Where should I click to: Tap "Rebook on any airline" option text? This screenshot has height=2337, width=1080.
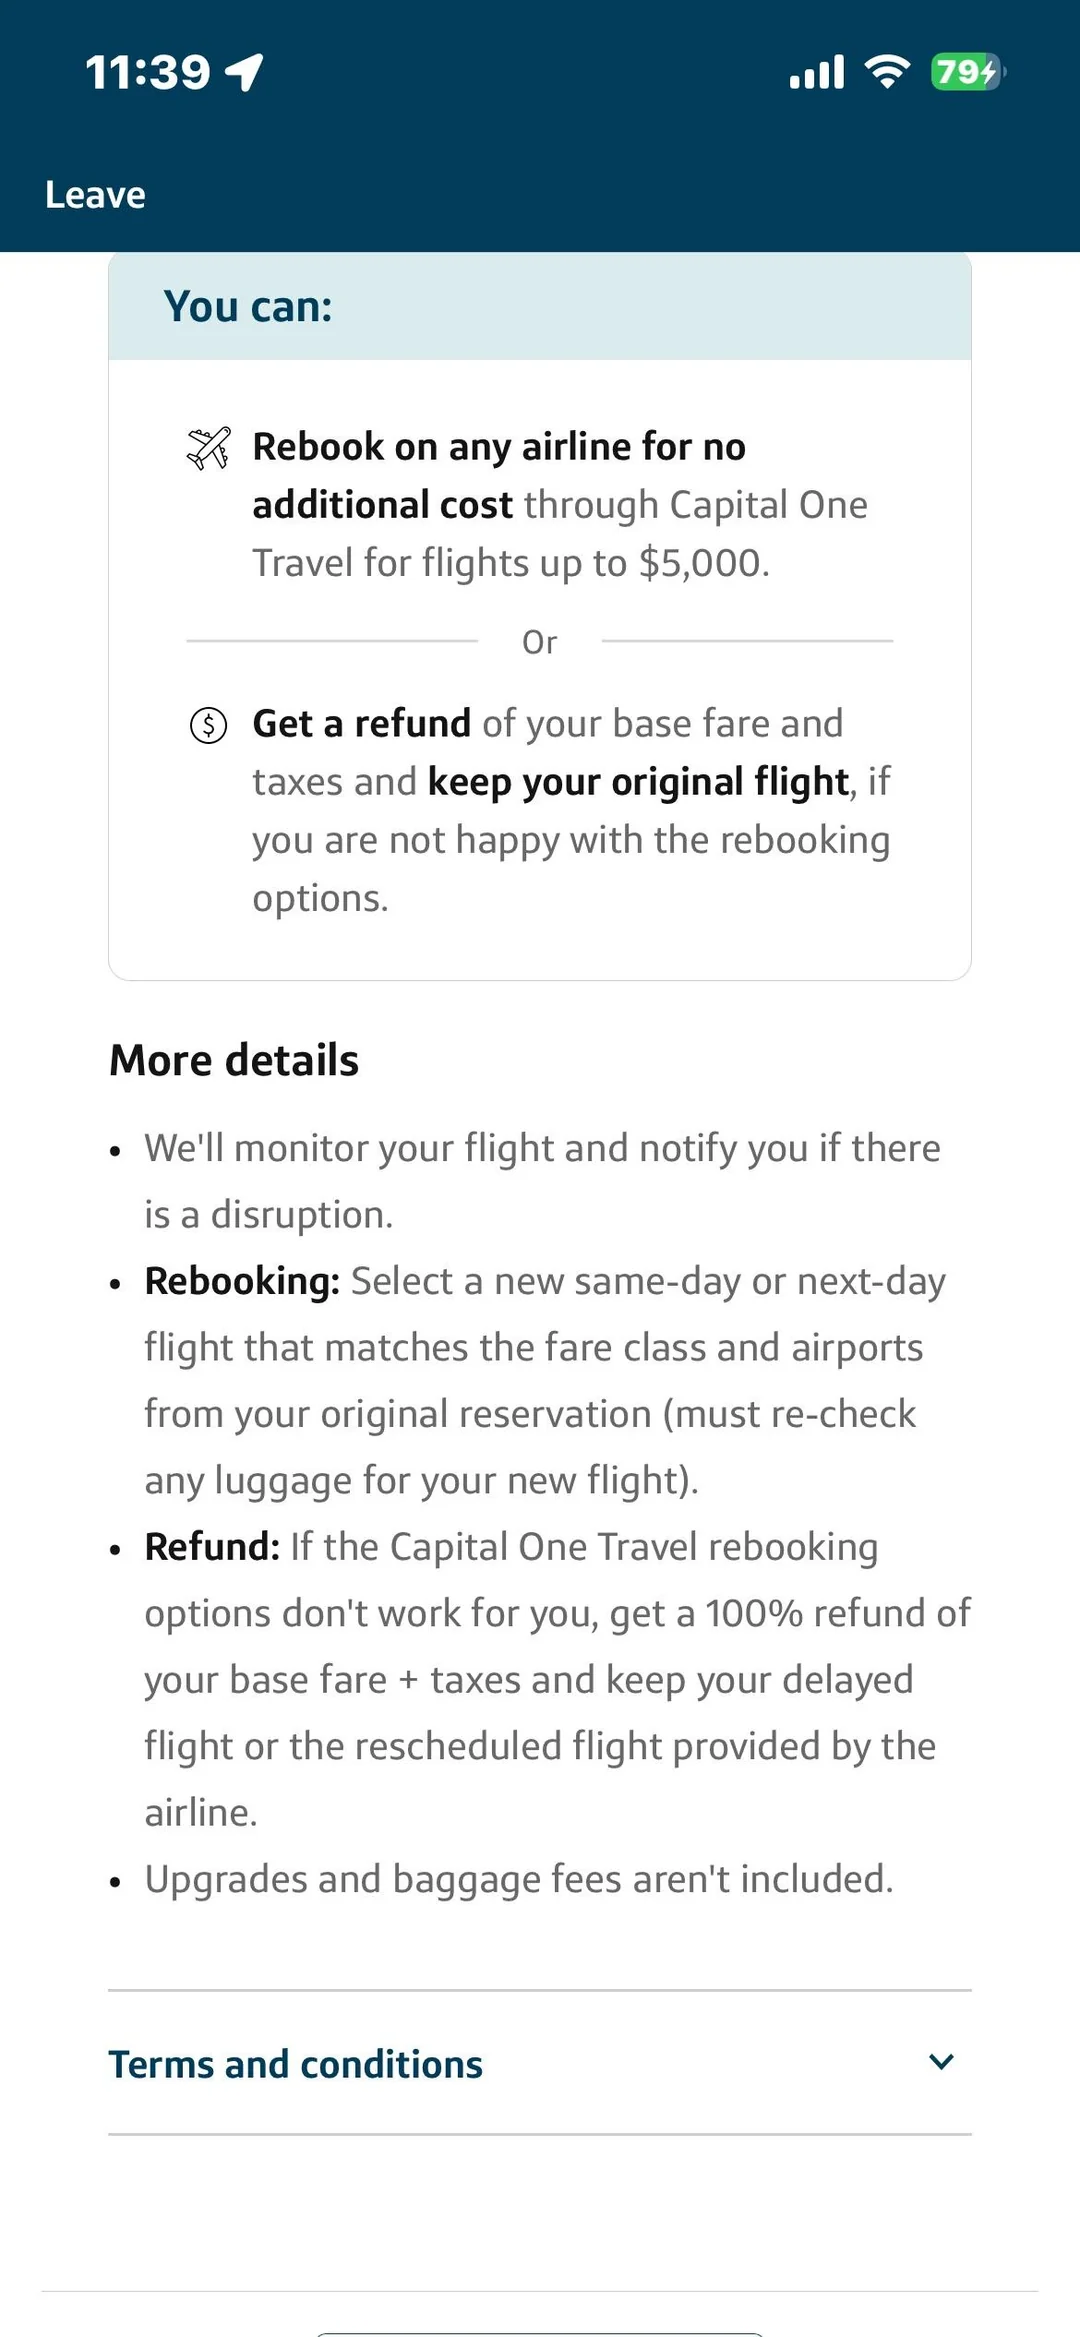pos(560,505)
